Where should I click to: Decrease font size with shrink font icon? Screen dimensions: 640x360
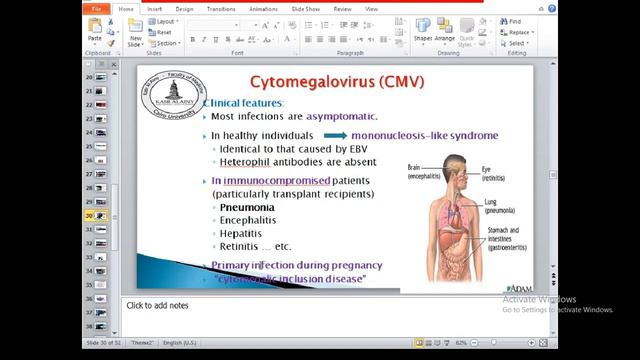(276, 26)
